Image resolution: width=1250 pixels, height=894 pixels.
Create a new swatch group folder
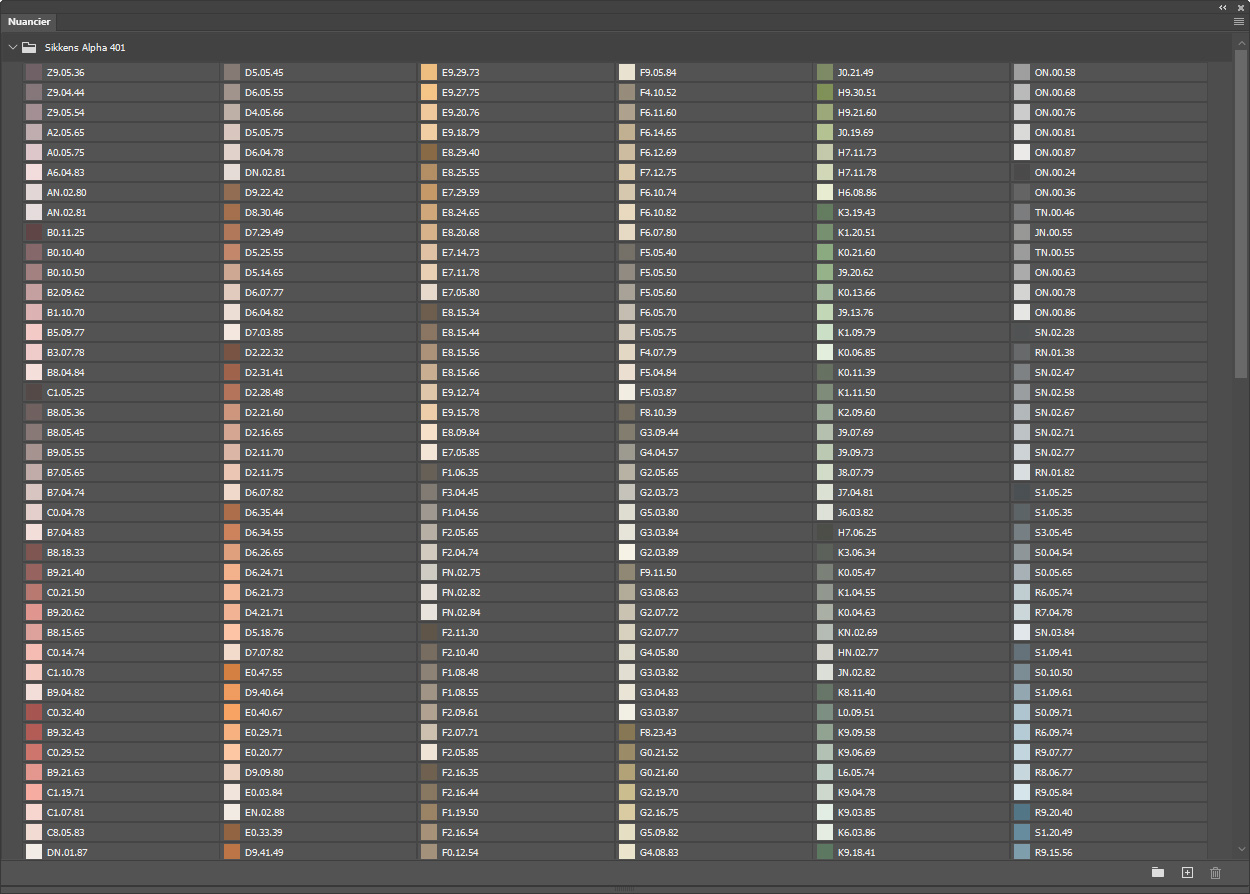(1158, 873)
